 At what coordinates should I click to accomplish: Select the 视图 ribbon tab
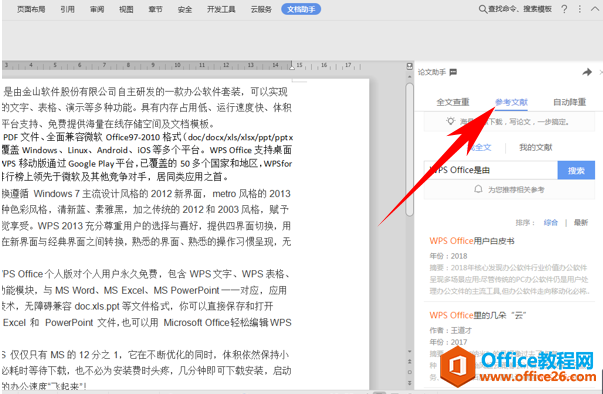126,9
